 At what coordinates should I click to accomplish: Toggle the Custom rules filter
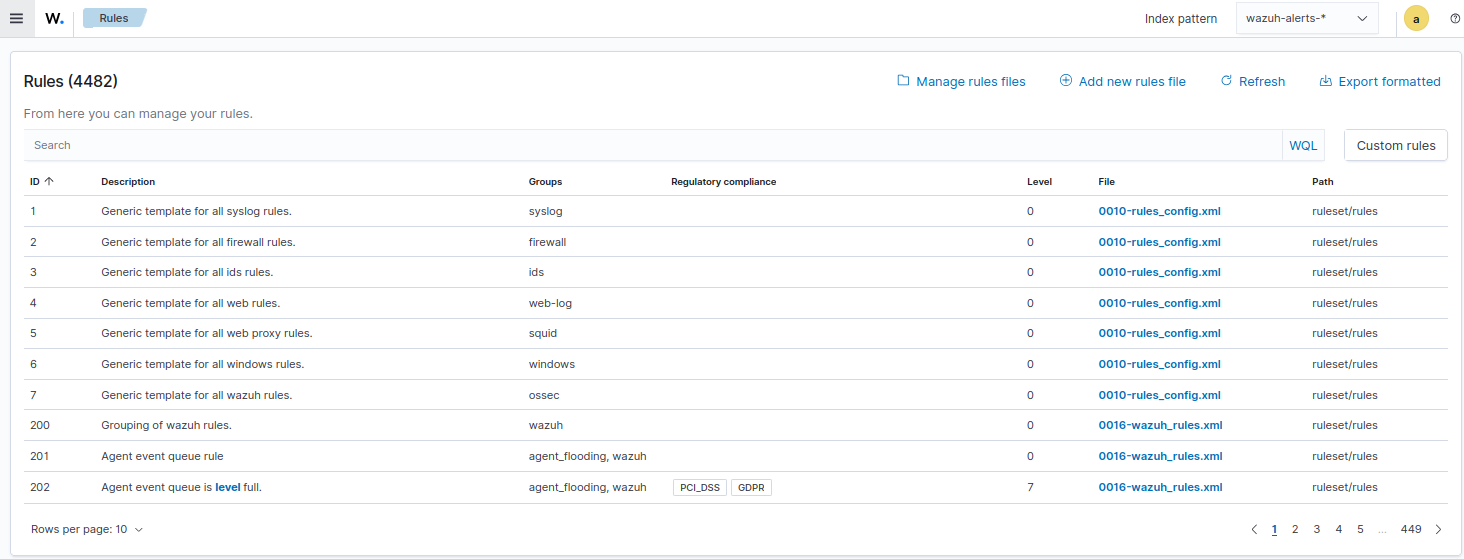point(1395,145)
